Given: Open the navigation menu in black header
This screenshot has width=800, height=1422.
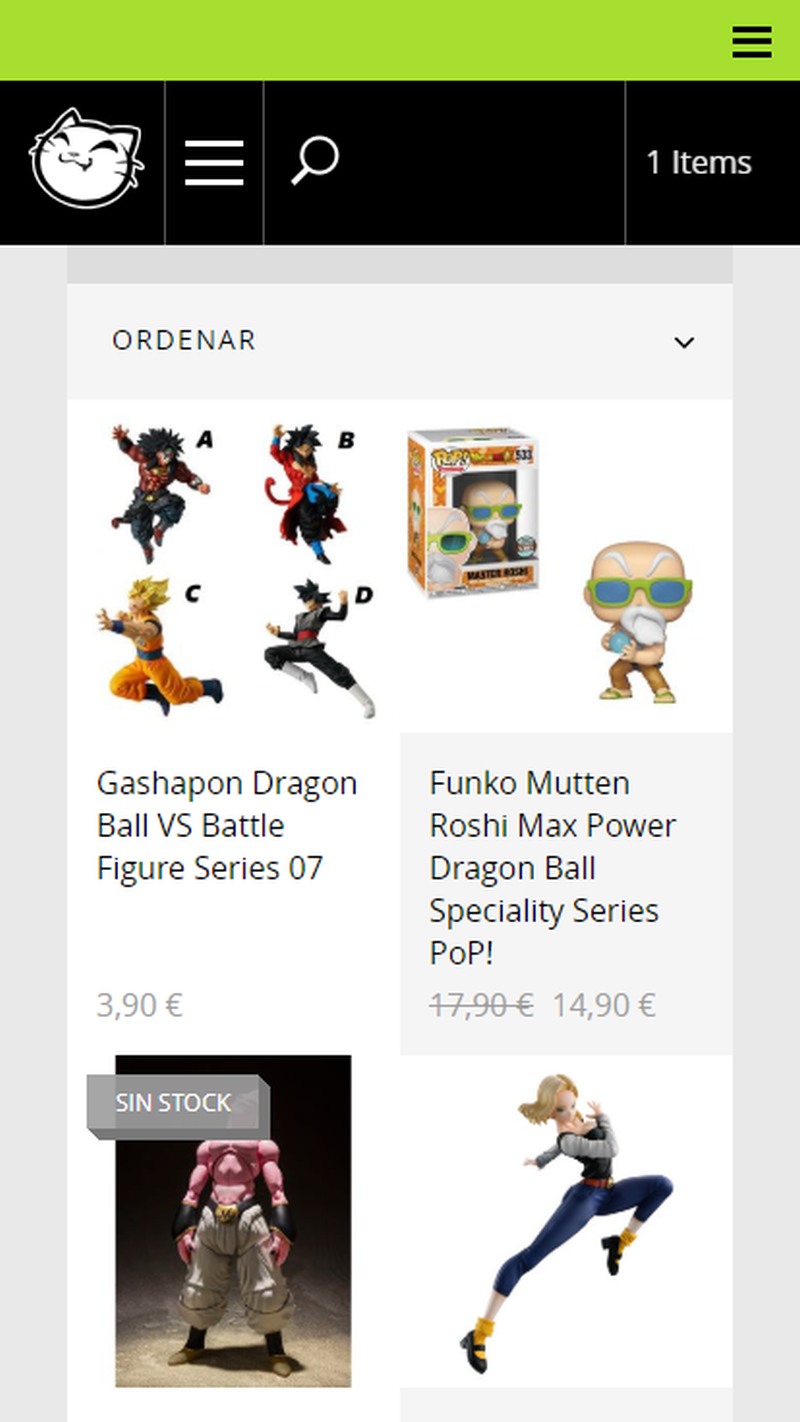Looking at the screenshot, I should 214,163.
